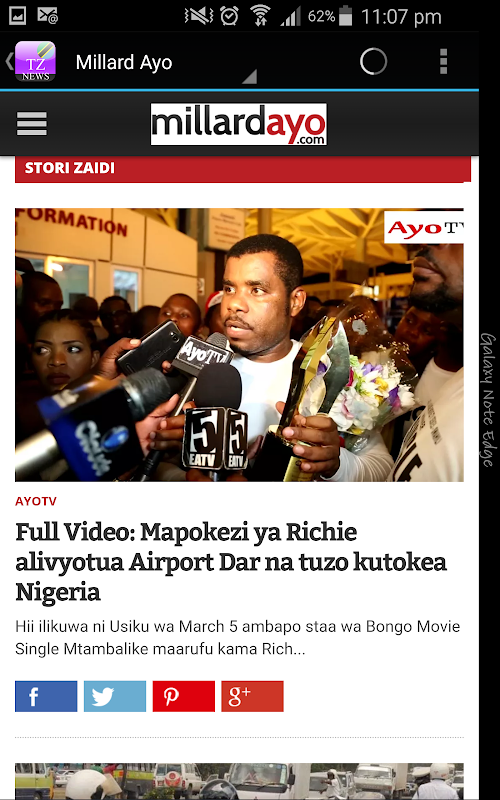Open Full Video Mapokezi ya Richie headline
Screen dimensions: 500x800
pyautogui.click(x=231, y=562)
